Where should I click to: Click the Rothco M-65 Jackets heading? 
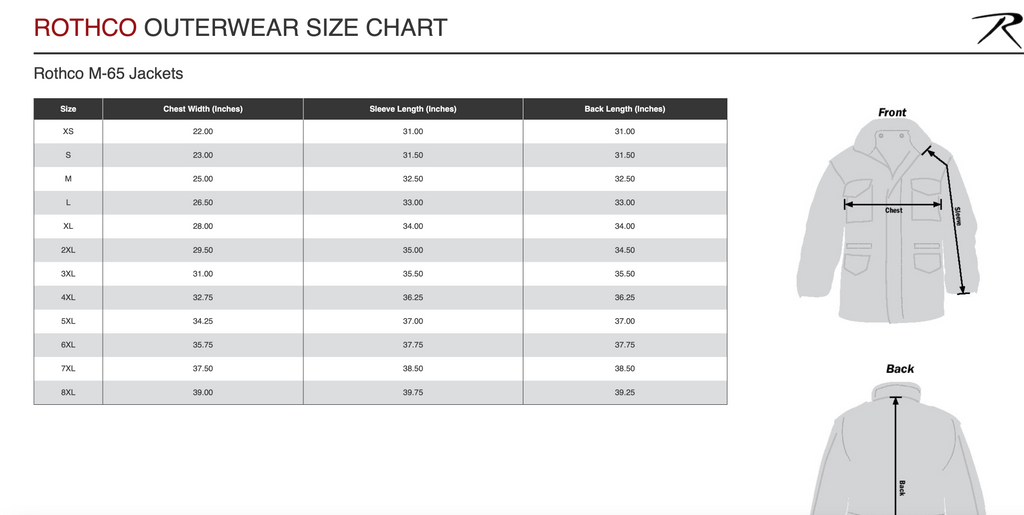tap(108, 73)
